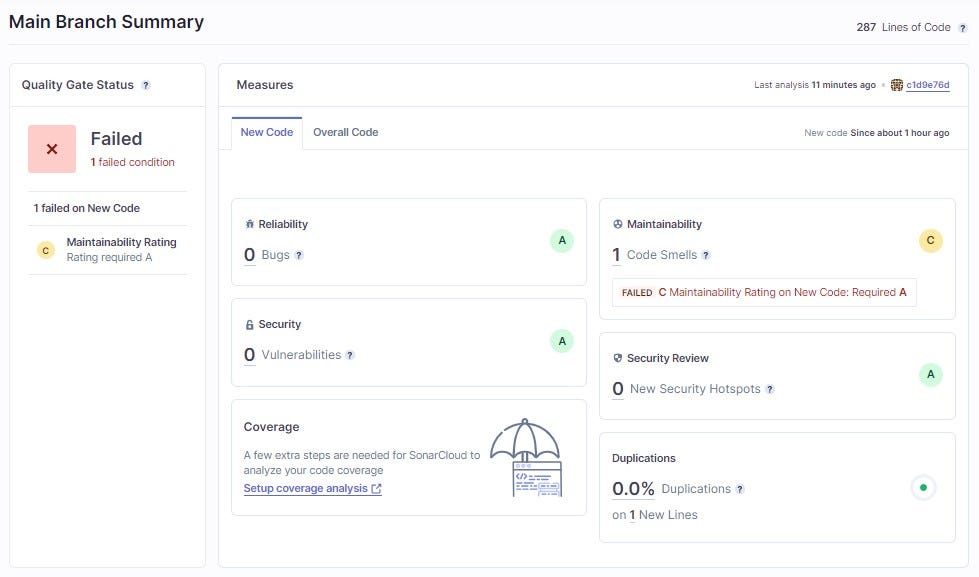Click the Maintainability C rating badge
This screenshot has width=979, height=577.
930,240
